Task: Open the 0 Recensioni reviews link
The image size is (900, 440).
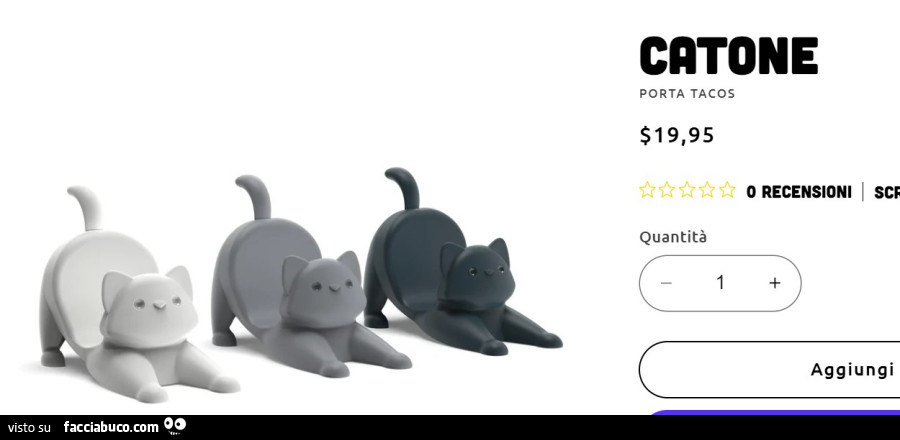Action: tap(798, 192)
